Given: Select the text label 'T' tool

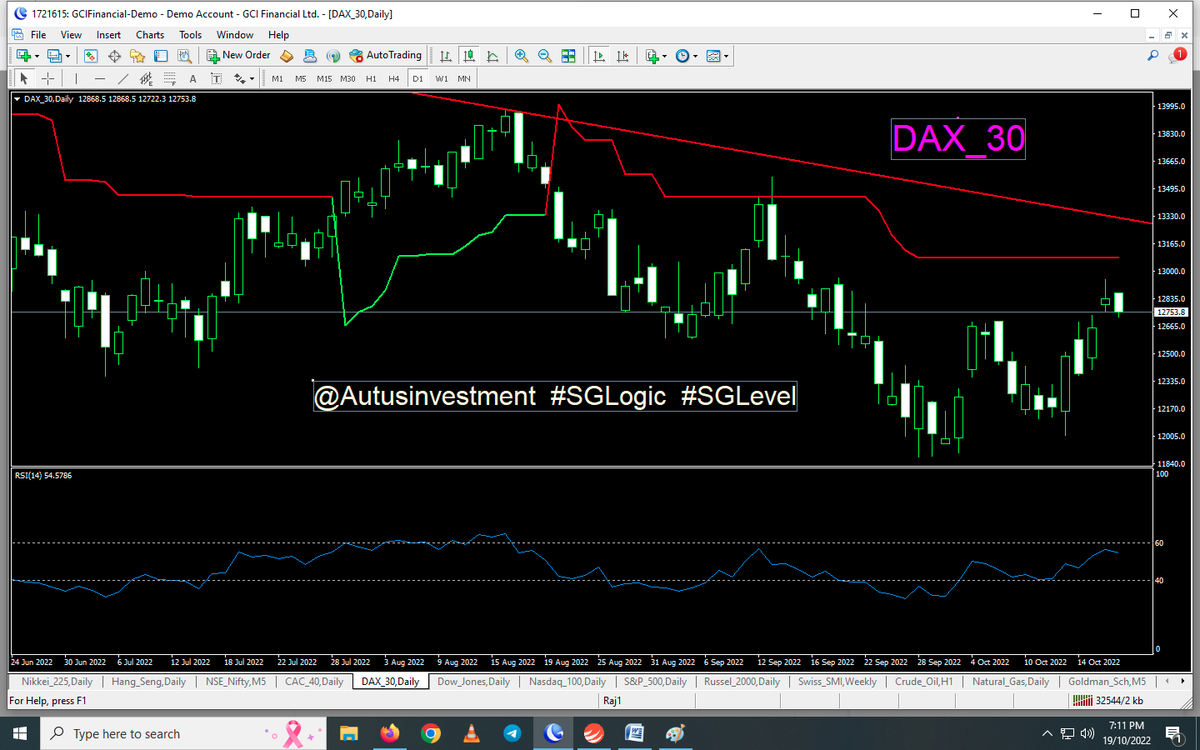Looking at the screenshot, I should 216,78.
